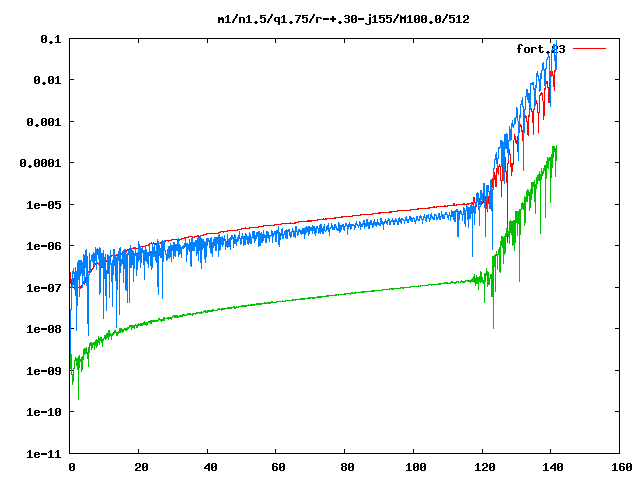Click y-axis label 1e-08

pos(44,329)
